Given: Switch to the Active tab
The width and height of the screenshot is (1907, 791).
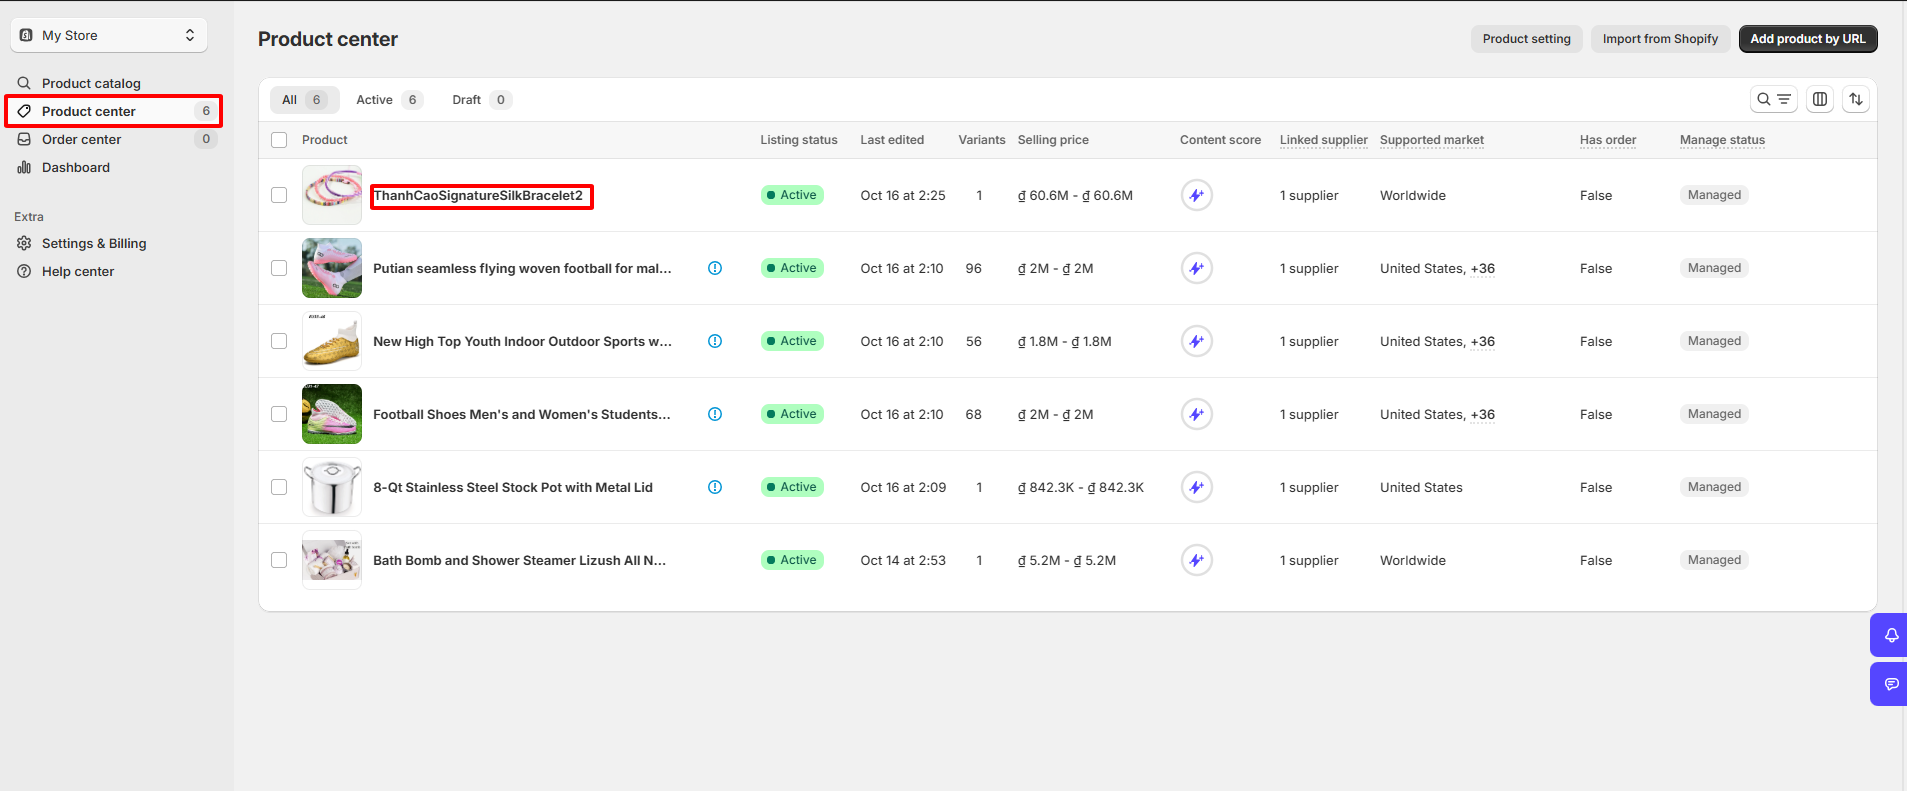Looking at the screenshot, I should (x=388, y=100).
